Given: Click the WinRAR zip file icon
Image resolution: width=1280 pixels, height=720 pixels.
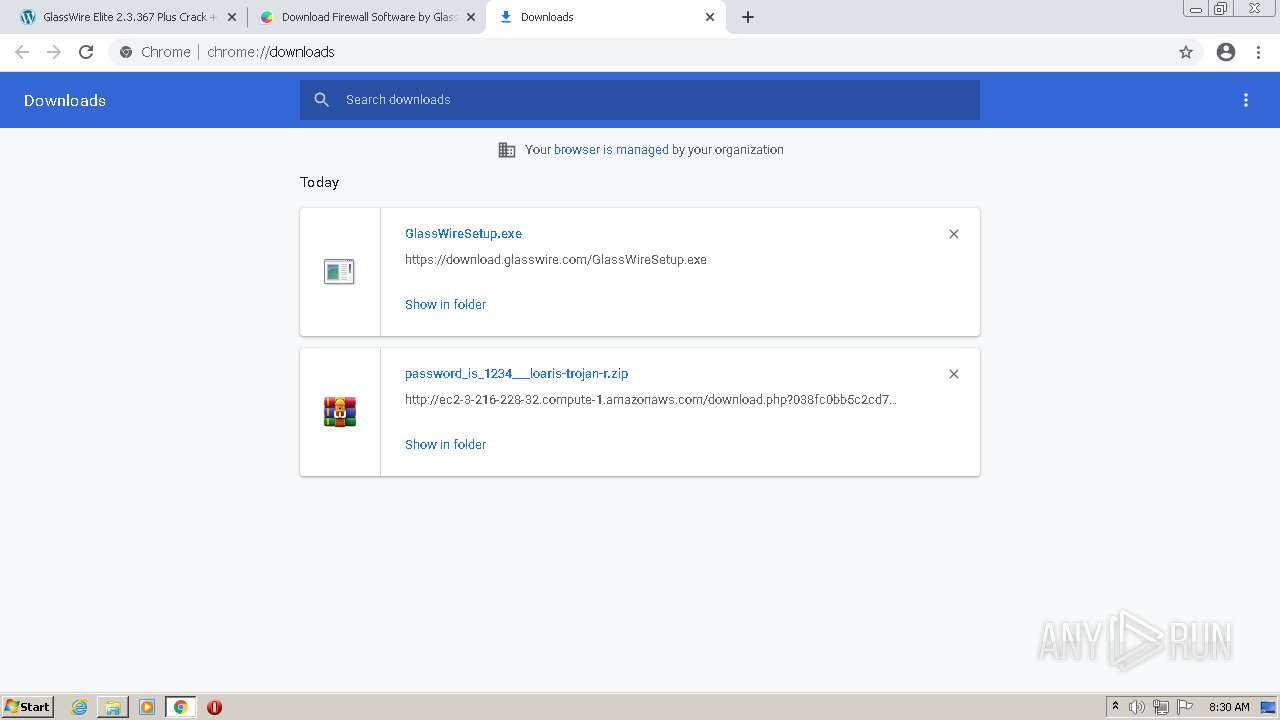Looking at the screenshot, I should [x=340, y=412].
